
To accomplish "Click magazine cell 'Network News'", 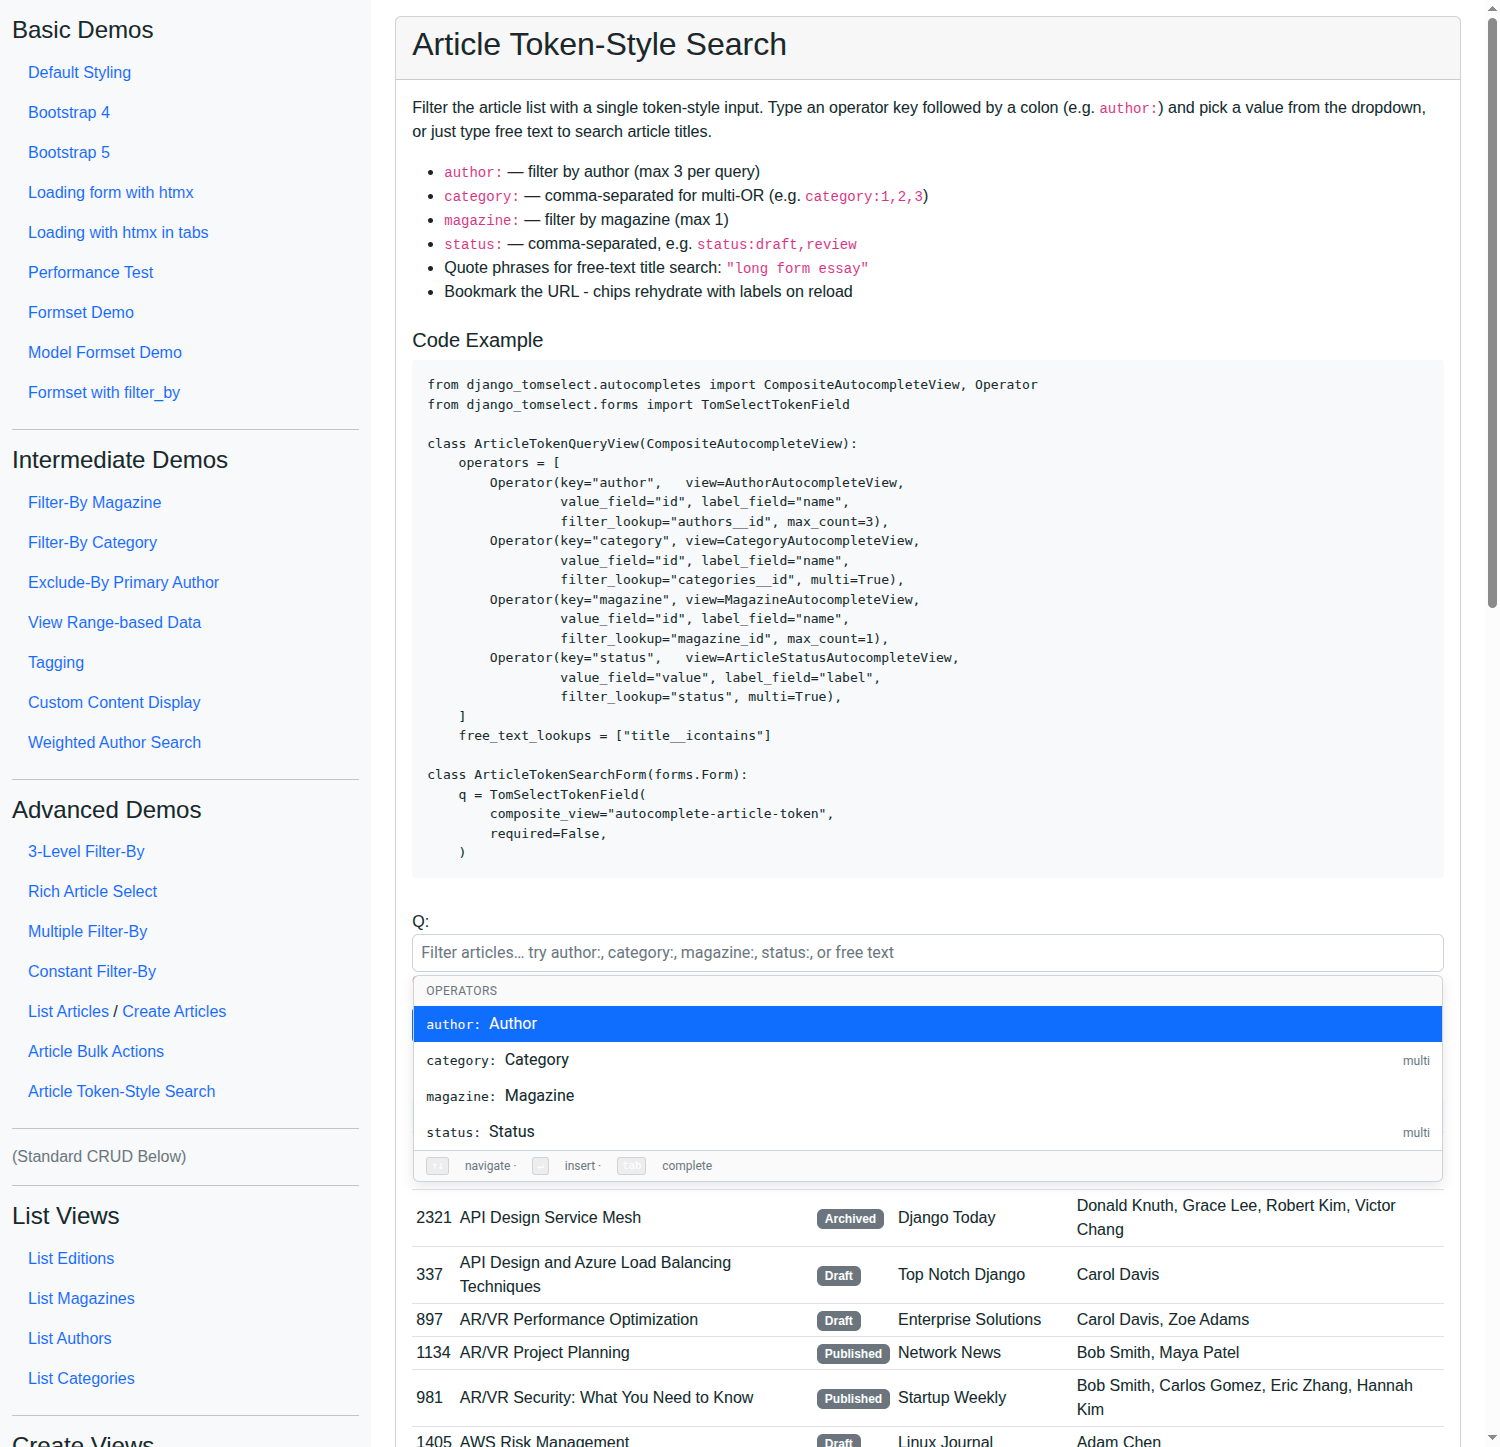I will [949, 1353].
